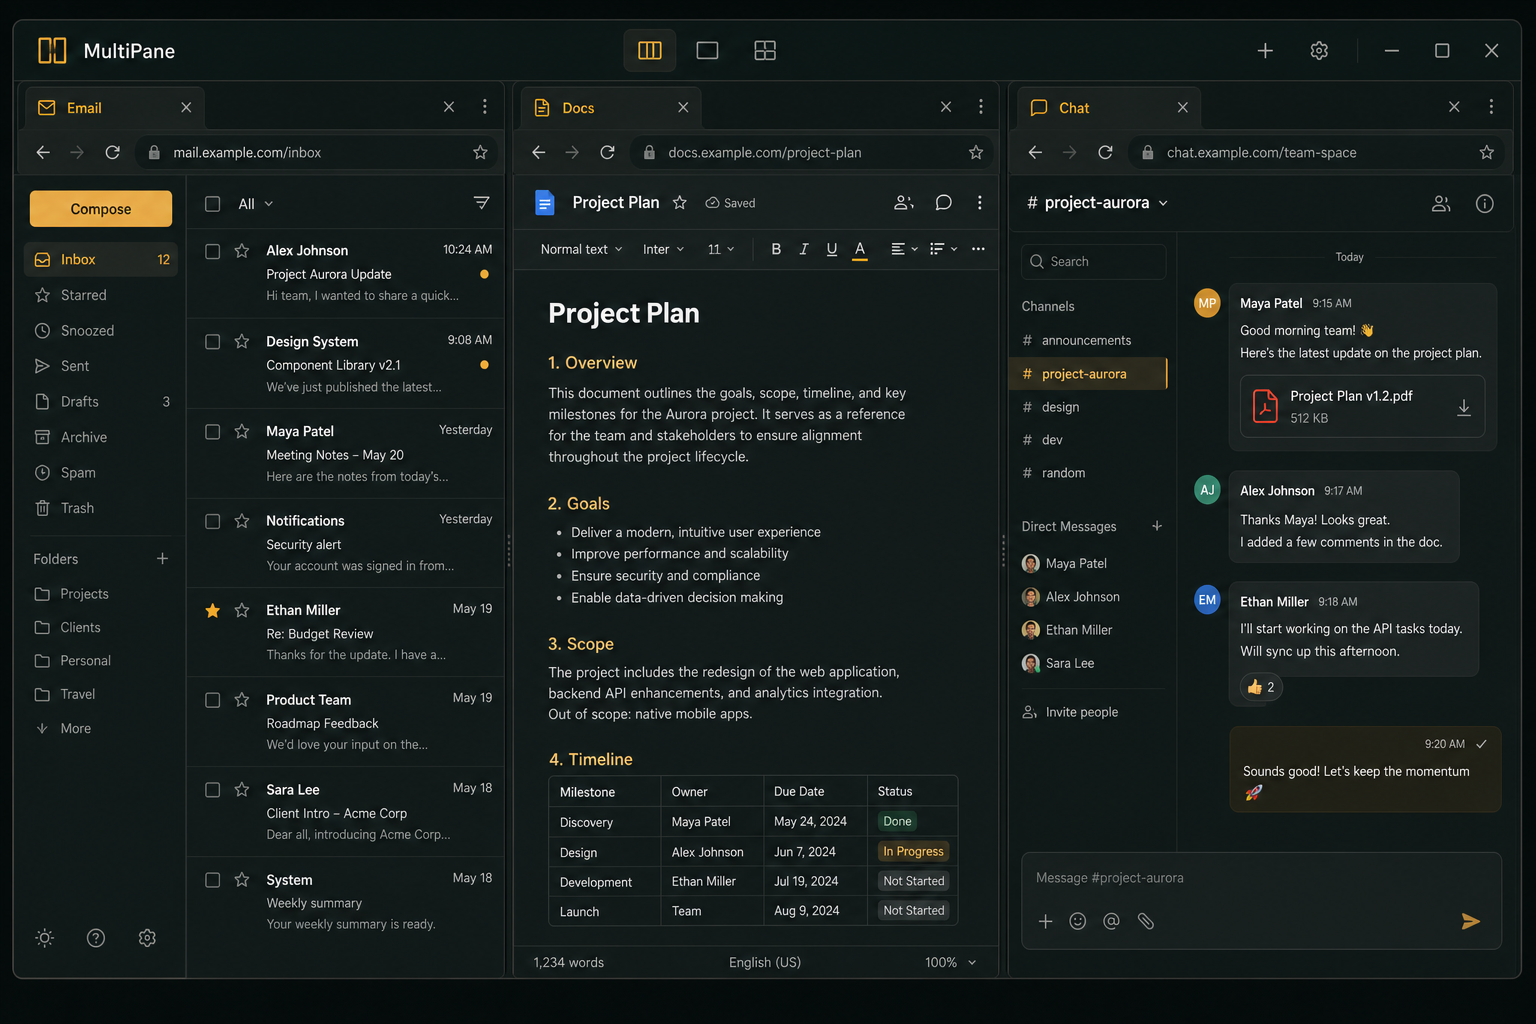The width and height of the screenshot is (1536, 1024).
Task: Add a new direct message
Action: tap(1157, 526)
